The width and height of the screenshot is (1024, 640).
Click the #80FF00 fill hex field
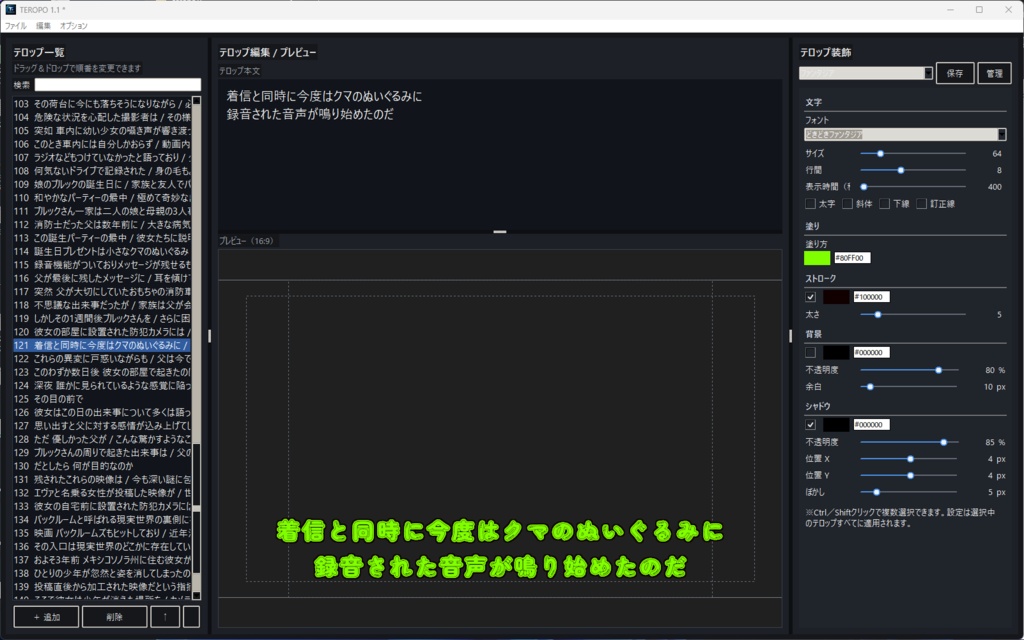(852, 258)
